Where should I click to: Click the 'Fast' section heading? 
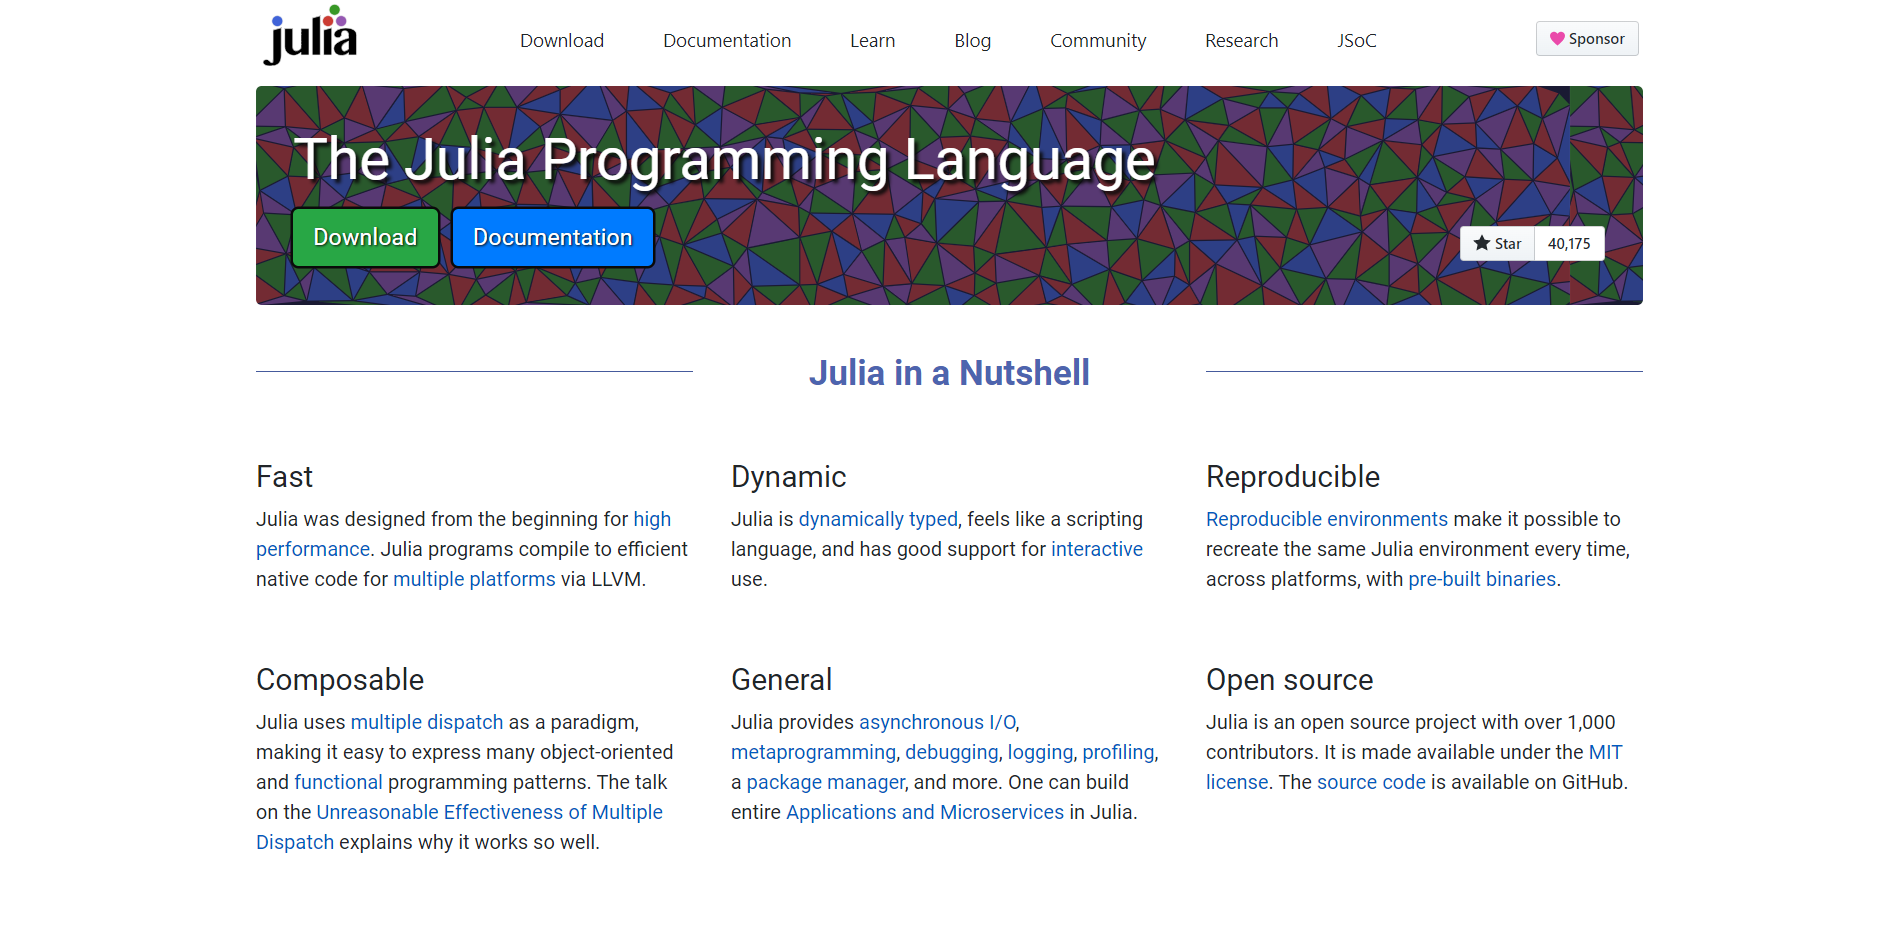click(x=284, y=477)
